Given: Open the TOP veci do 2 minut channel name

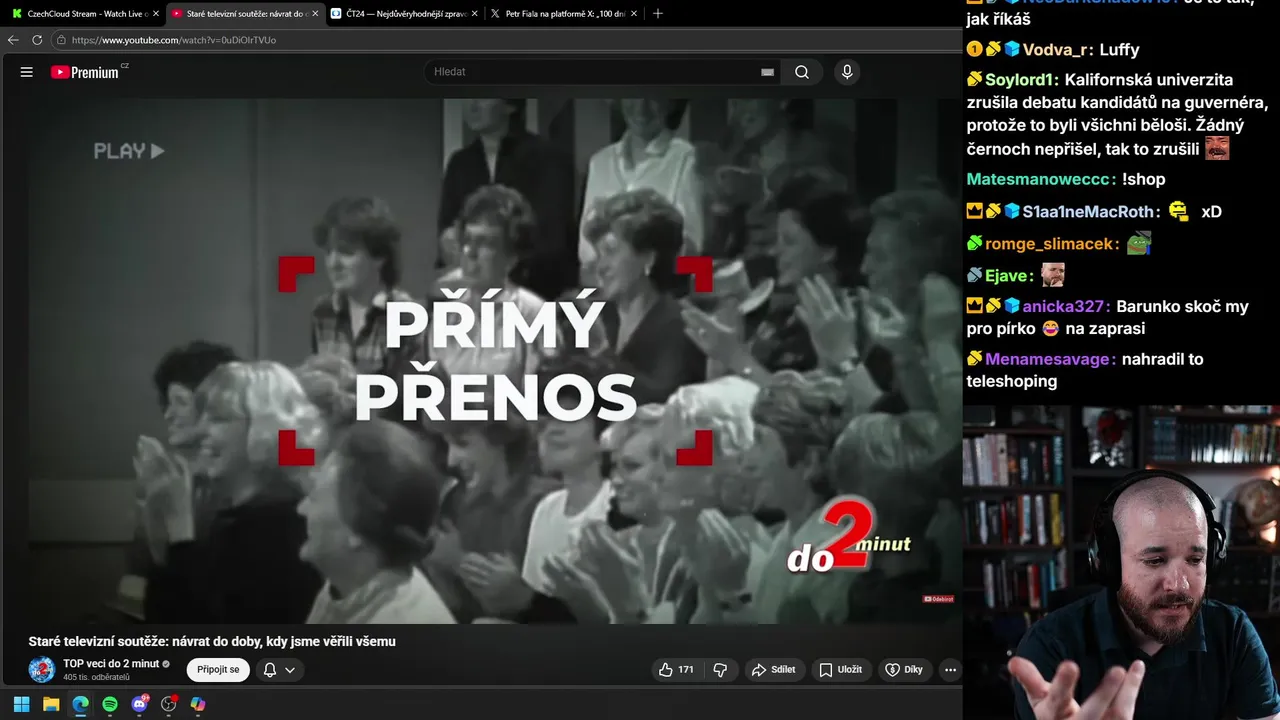Looking at the screenshot, I should click(x=111, y=664).
